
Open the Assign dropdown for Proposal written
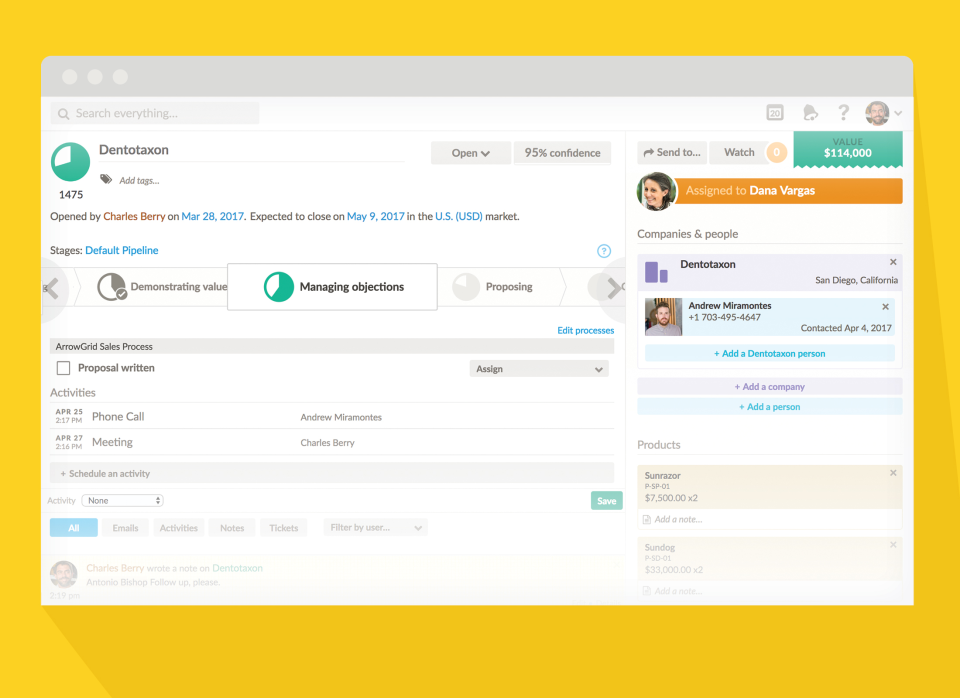click(539, 369)
